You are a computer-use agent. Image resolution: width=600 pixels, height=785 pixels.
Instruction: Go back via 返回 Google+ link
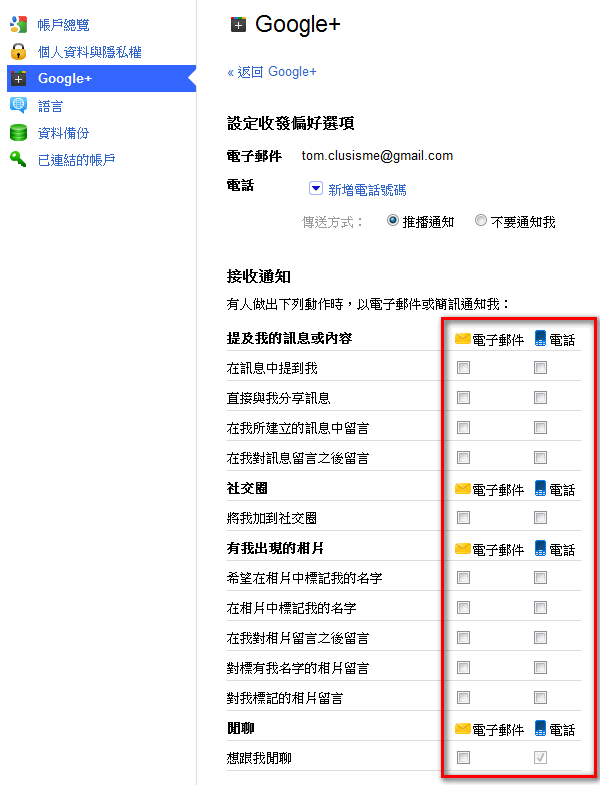(x=272, y=72)
